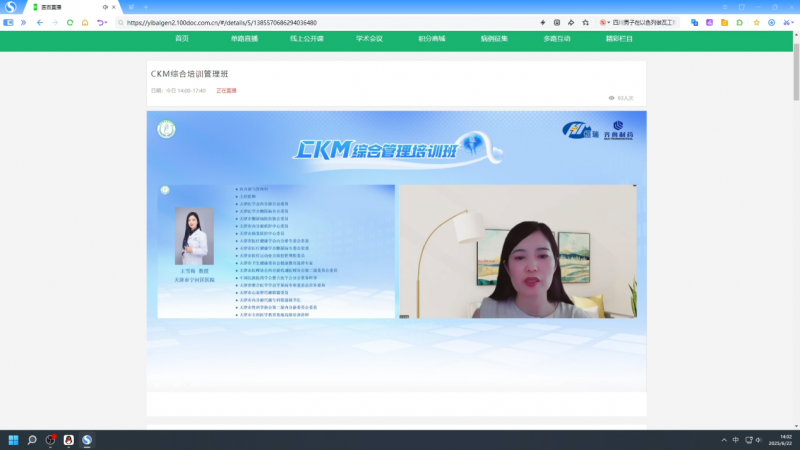Reload the page with the green refresh icon
This screenshot has height=450, width=800.
pyautogui.click(x=70, y=22)
